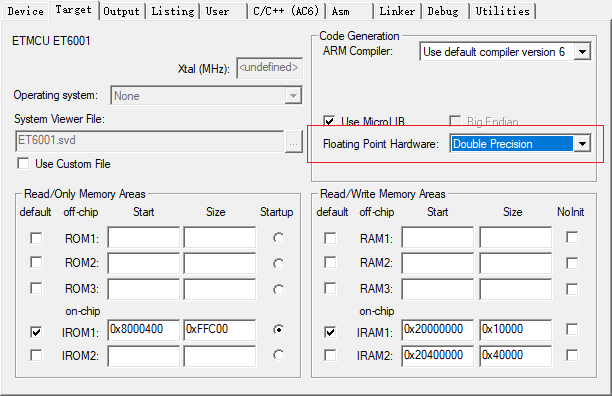Viewport: 612px width, 396px height.
Task: Check the ROM3 default checkbox
Action: pyautogui.click(x=36, y=288)
